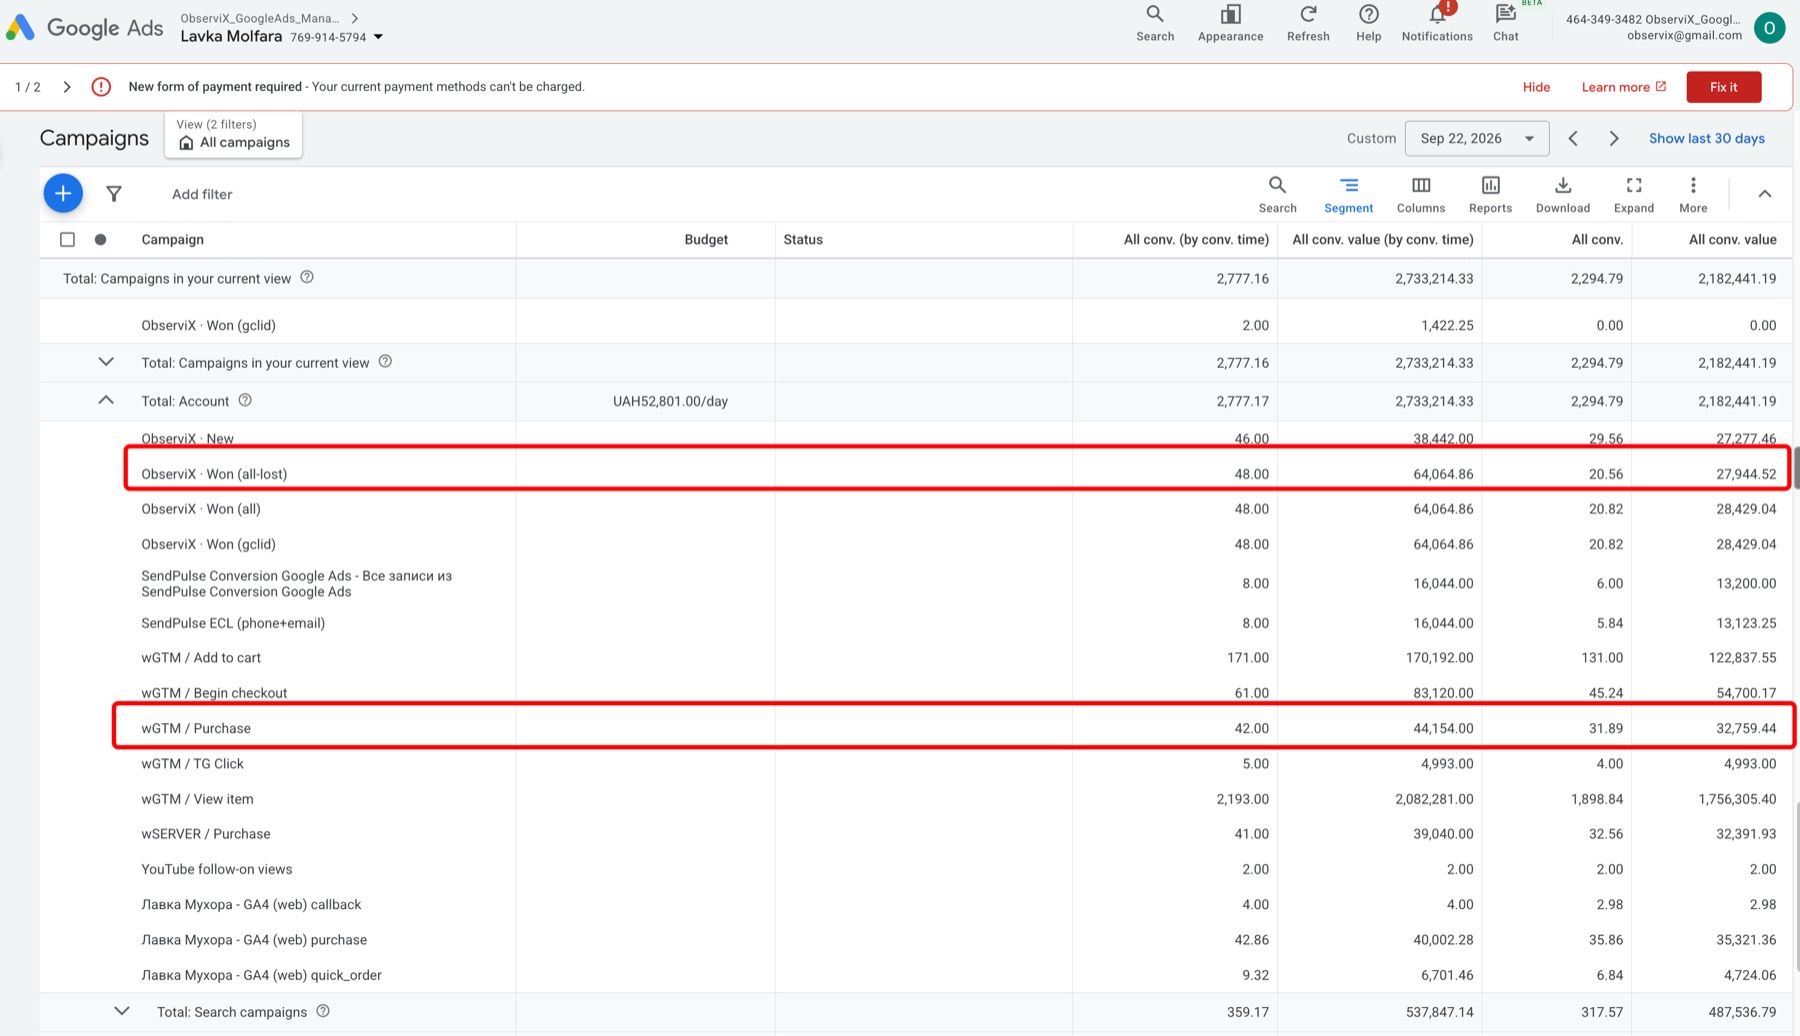
Task: Collapse the table toolbar with chevron
Action: click(1765, 194)
